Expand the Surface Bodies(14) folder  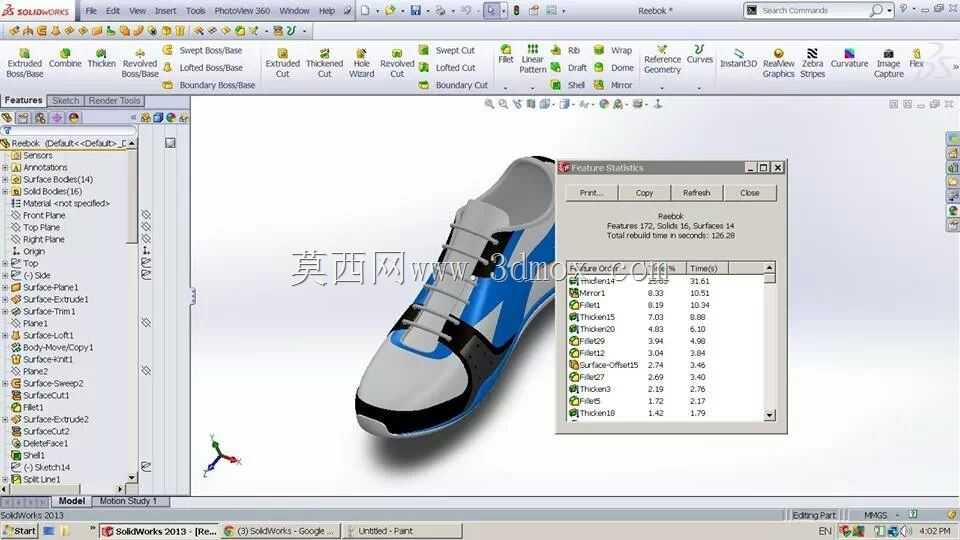click(x=5, y=179)
